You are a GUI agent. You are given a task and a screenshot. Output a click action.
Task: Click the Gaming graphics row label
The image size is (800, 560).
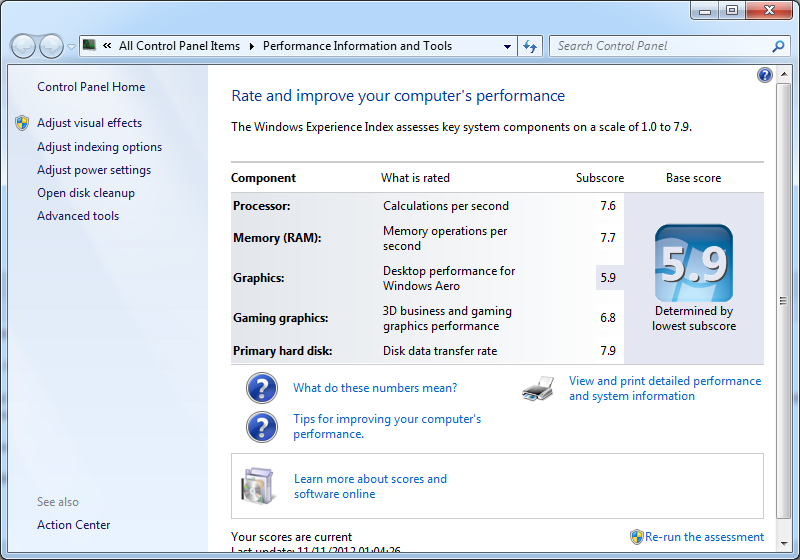coord(281,318)
